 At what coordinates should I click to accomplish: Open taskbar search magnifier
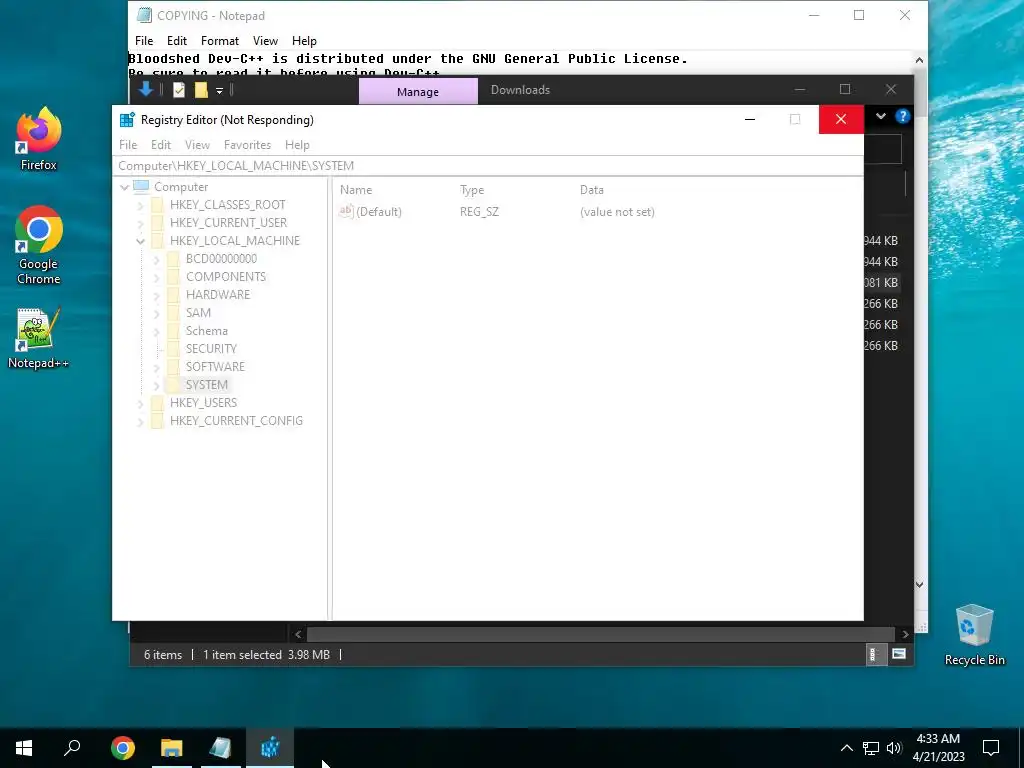coord(72,748)
